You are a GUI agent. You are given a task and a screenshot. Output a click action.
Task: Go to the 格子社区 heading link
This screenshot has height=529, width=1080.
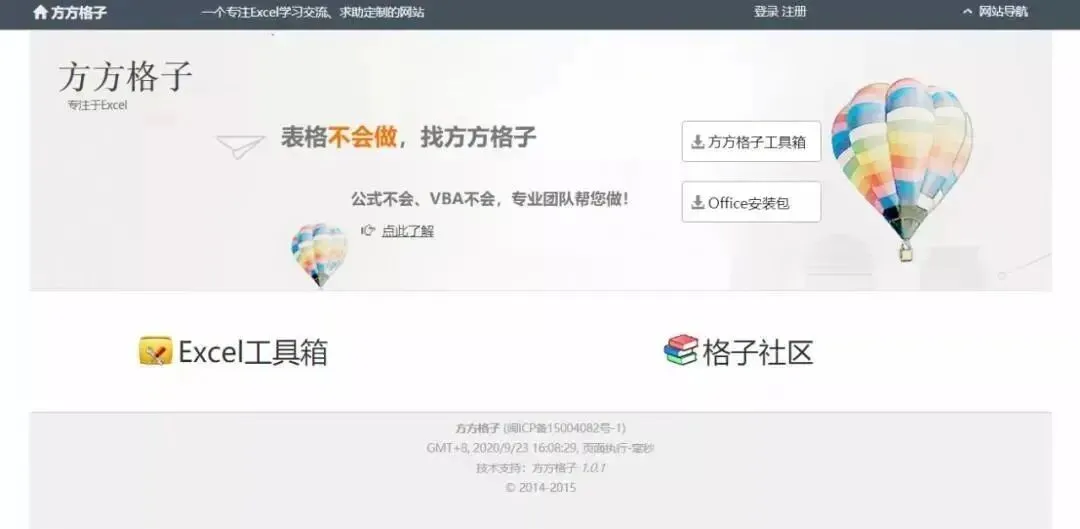[x=758, y=352]
